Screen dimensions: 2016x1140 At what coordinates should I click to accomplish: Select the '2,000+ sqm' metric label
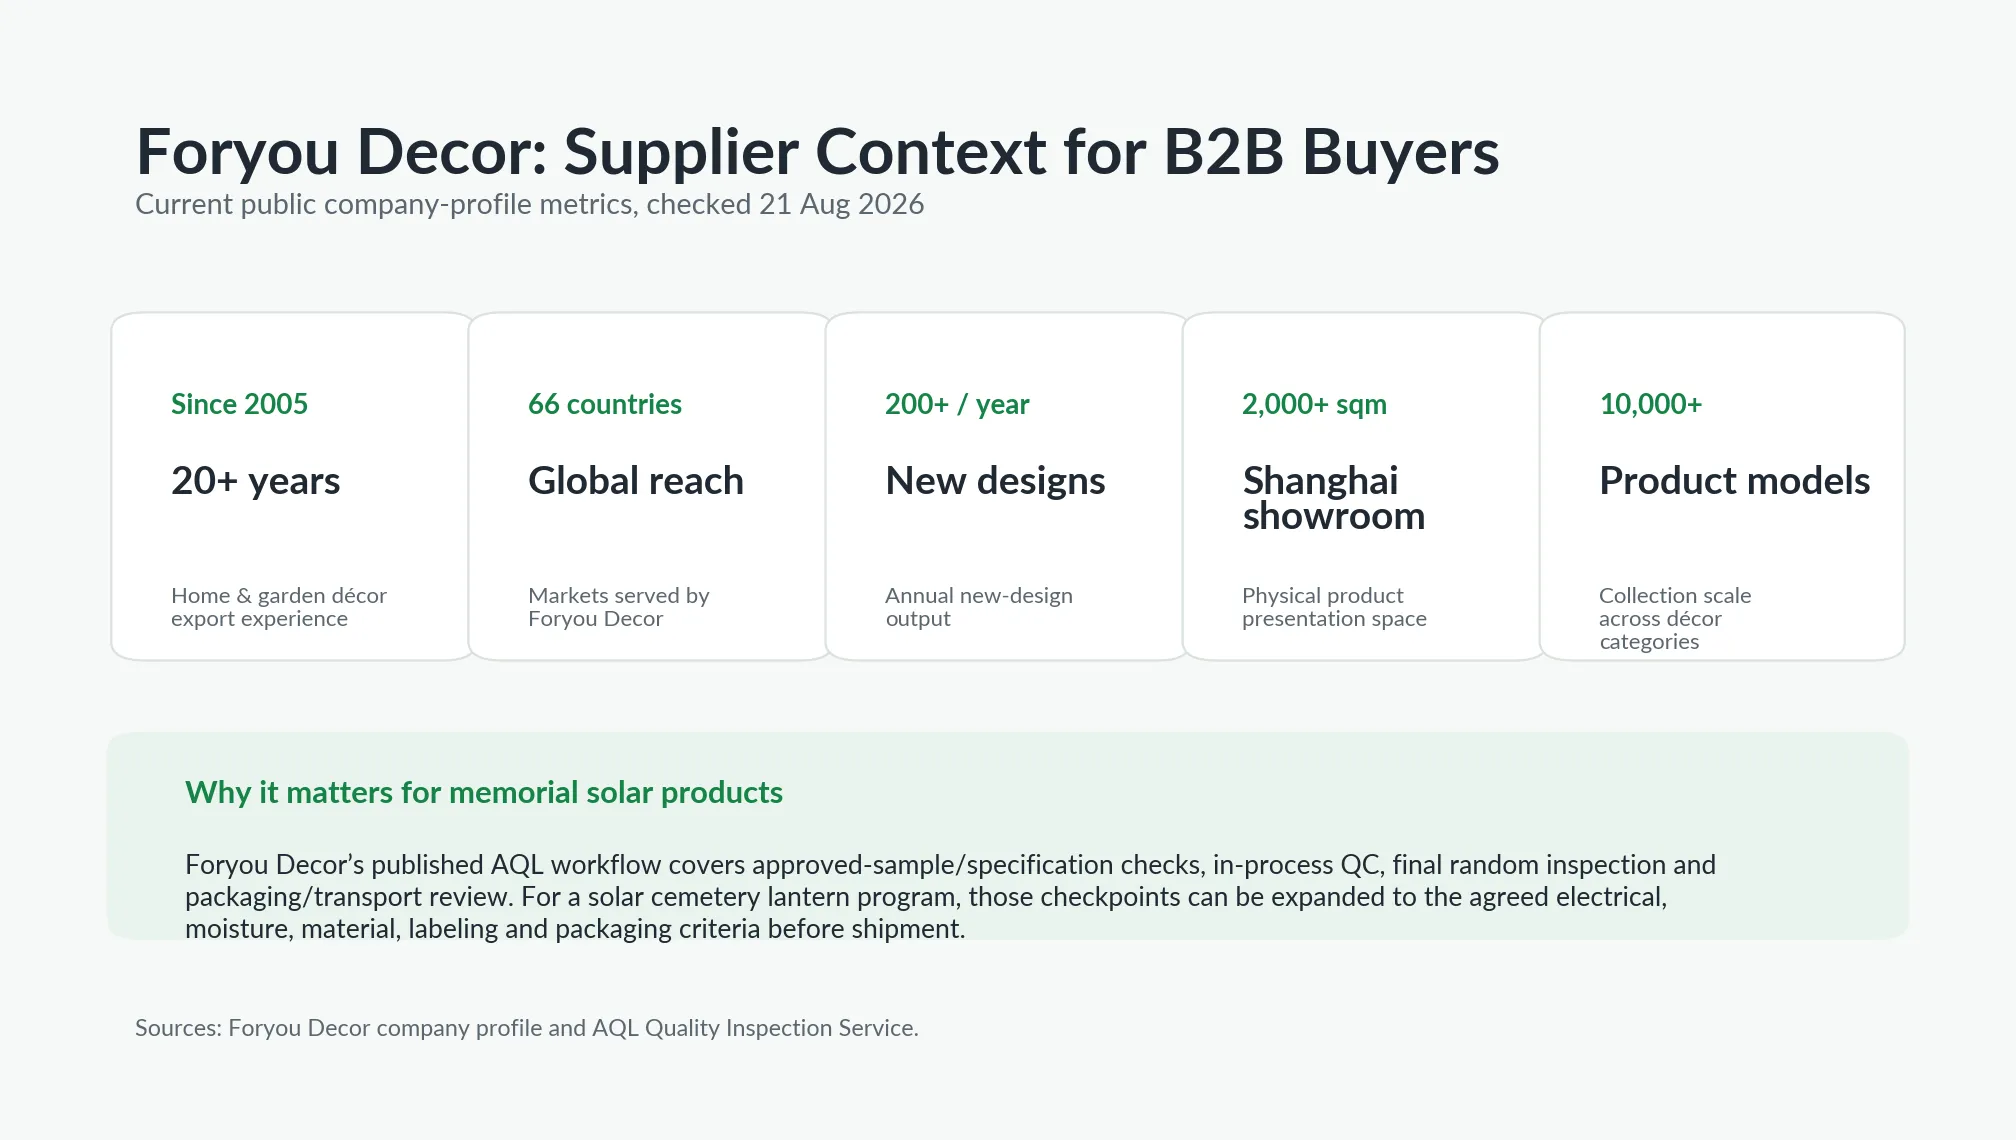pyautogui.click(x=1314, y=404)
